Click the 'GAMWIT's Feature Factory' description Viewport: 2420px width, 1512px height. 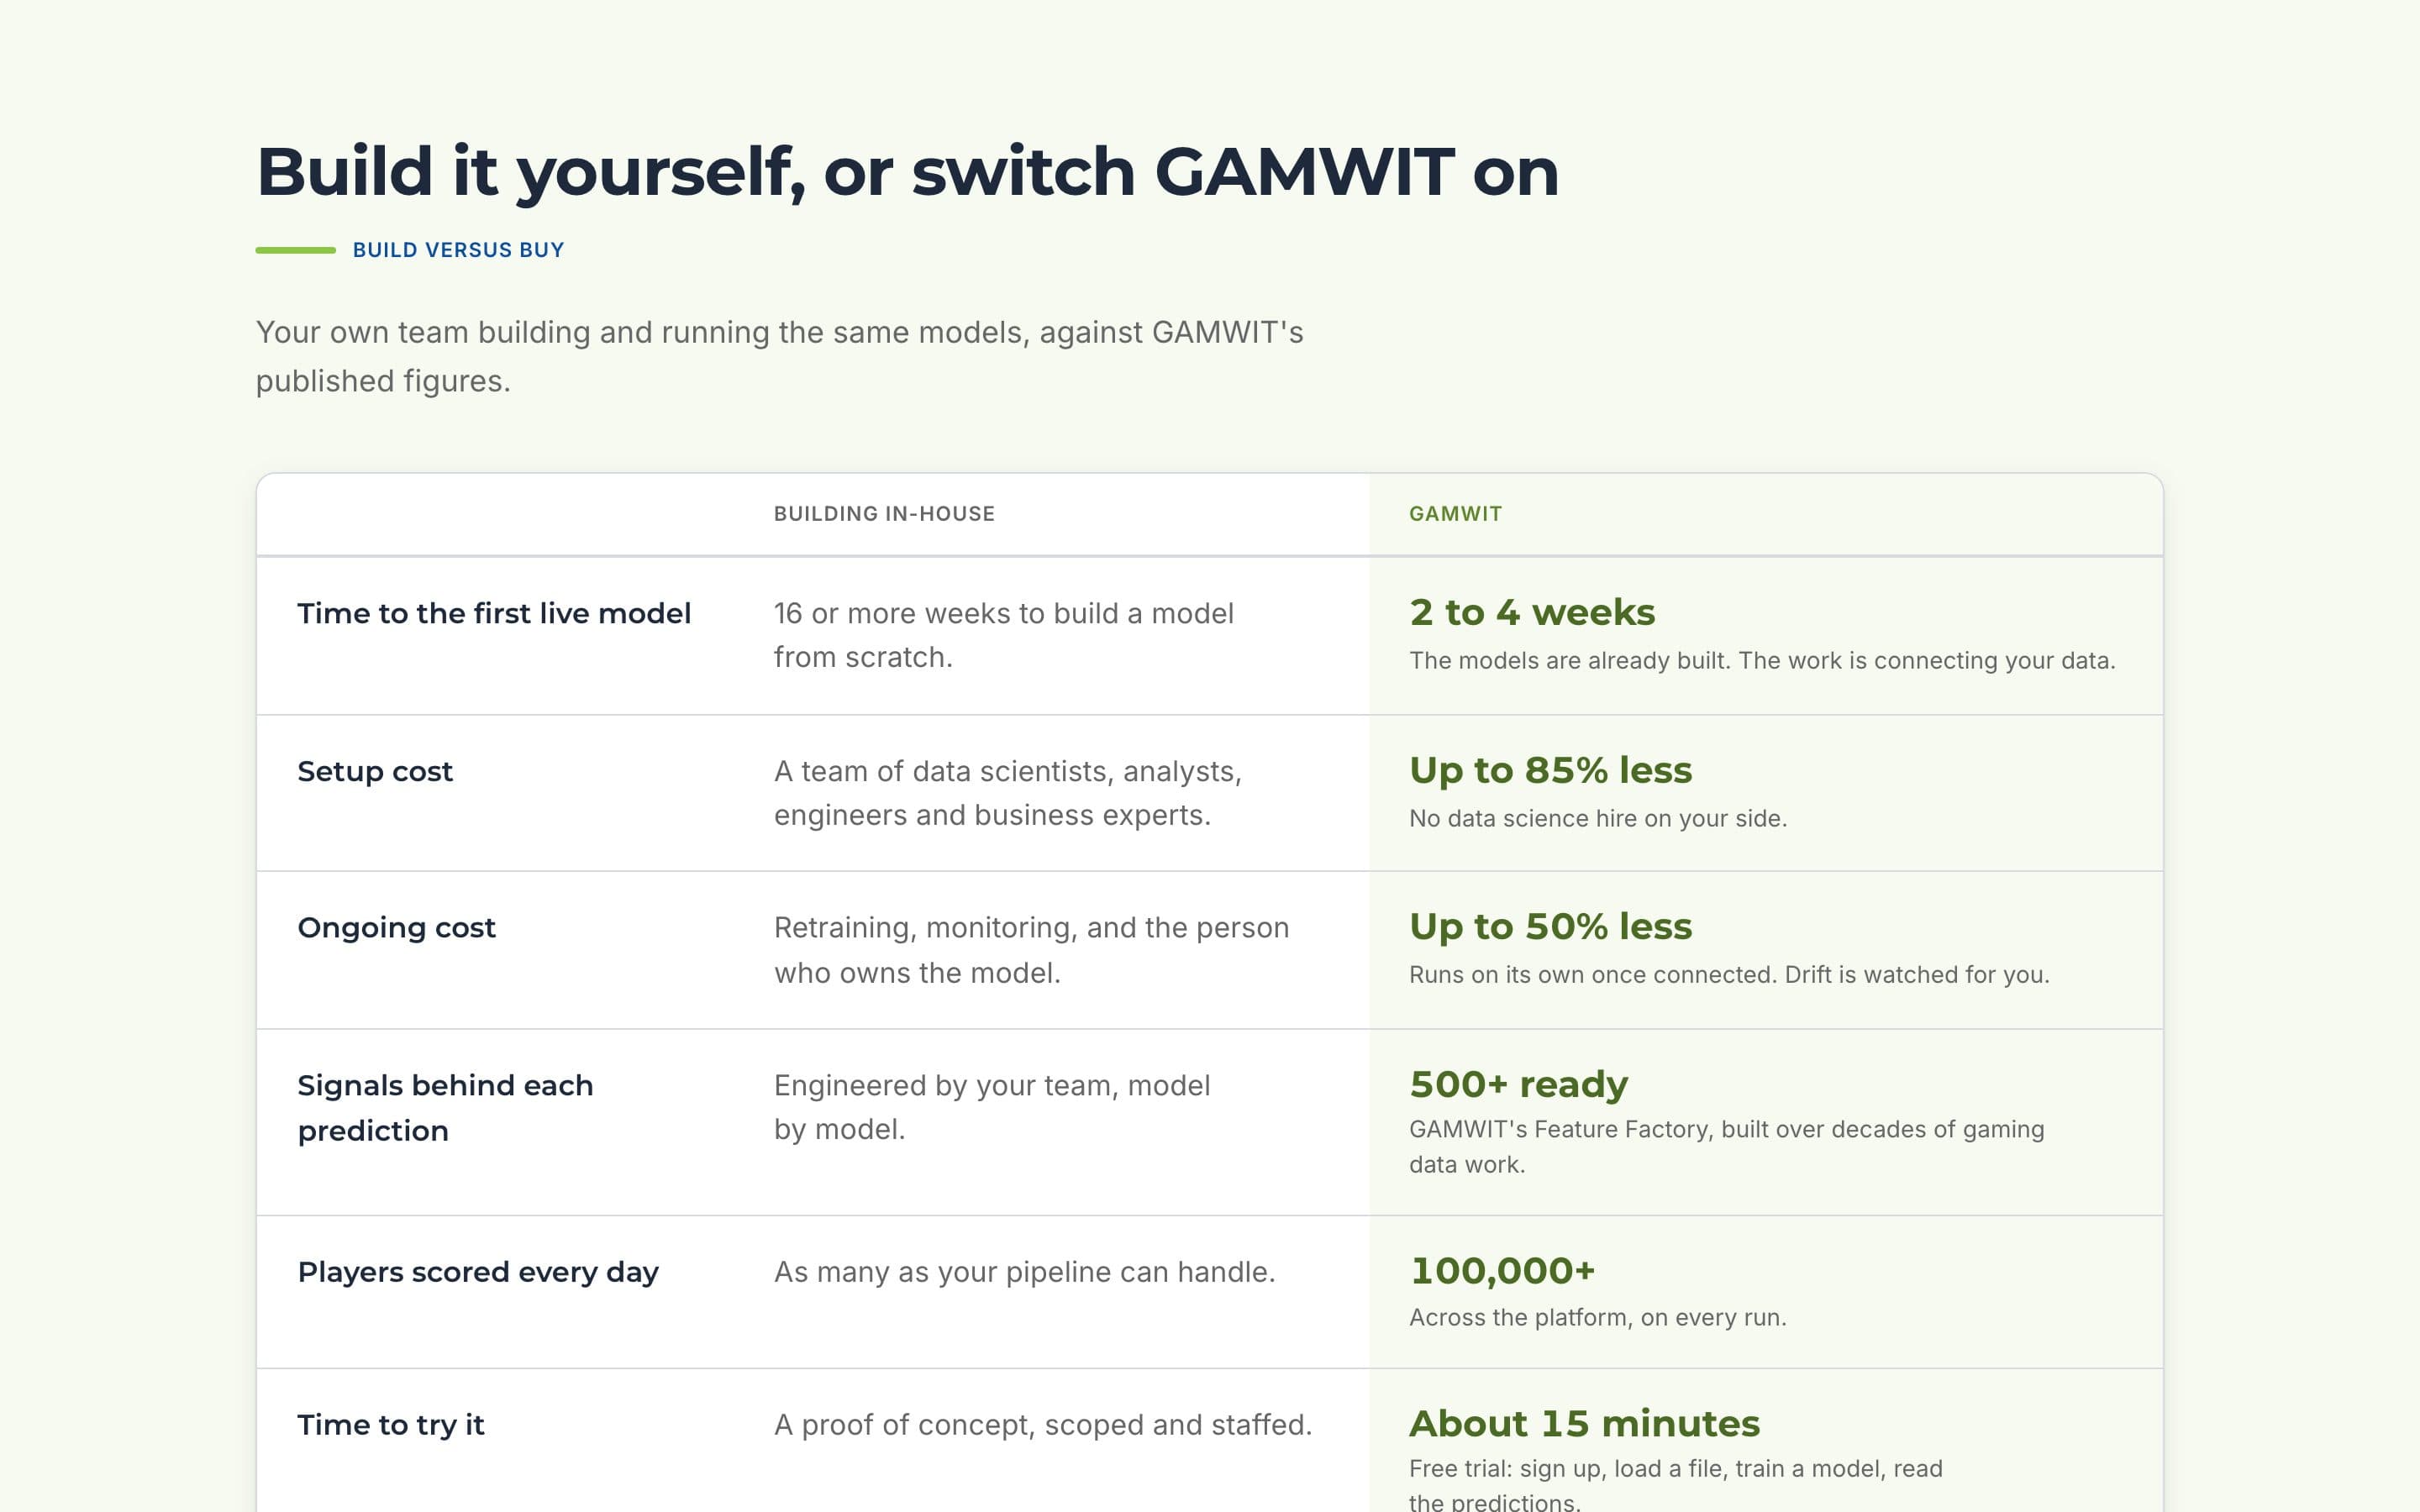(x=1726, y=1147)
